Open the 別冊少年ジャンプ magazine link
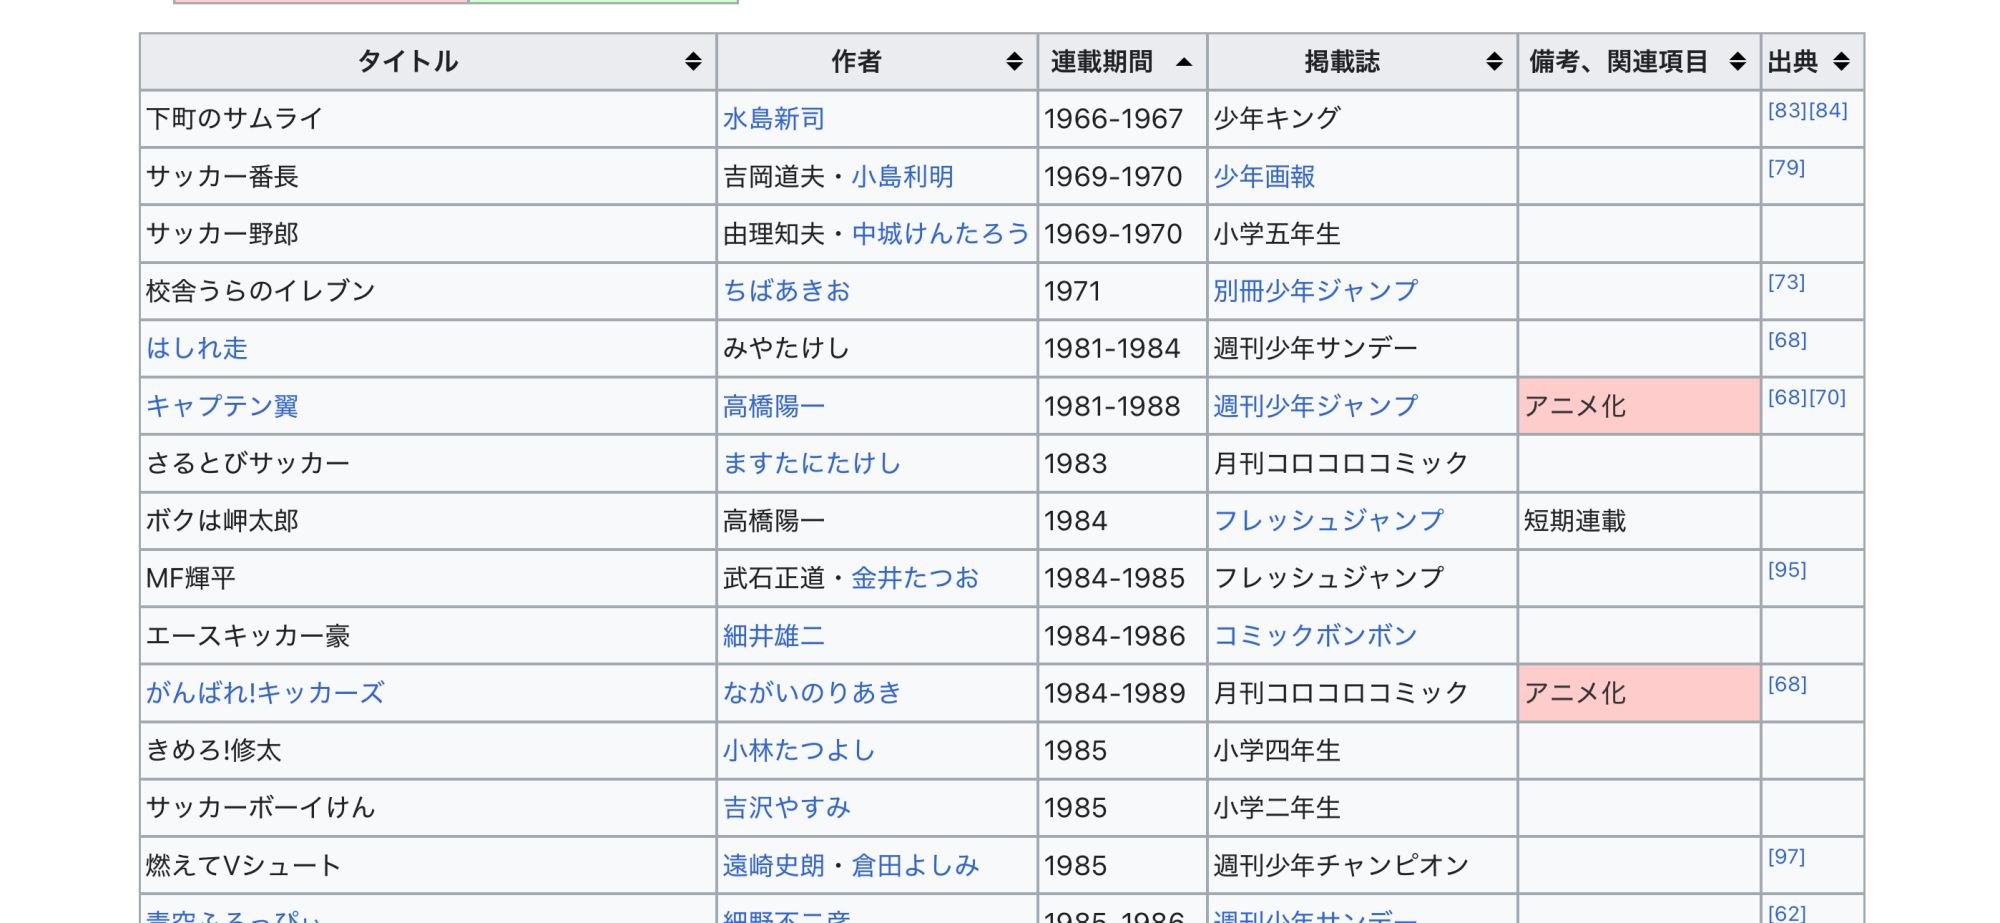2000x923 pixels. pyautogui.click(x=1315, y=291)
